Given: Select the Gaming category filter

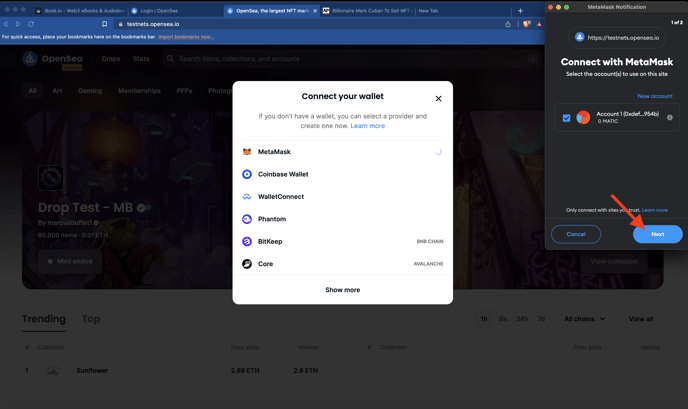Looking at the screenshot, I should (90, 91).
